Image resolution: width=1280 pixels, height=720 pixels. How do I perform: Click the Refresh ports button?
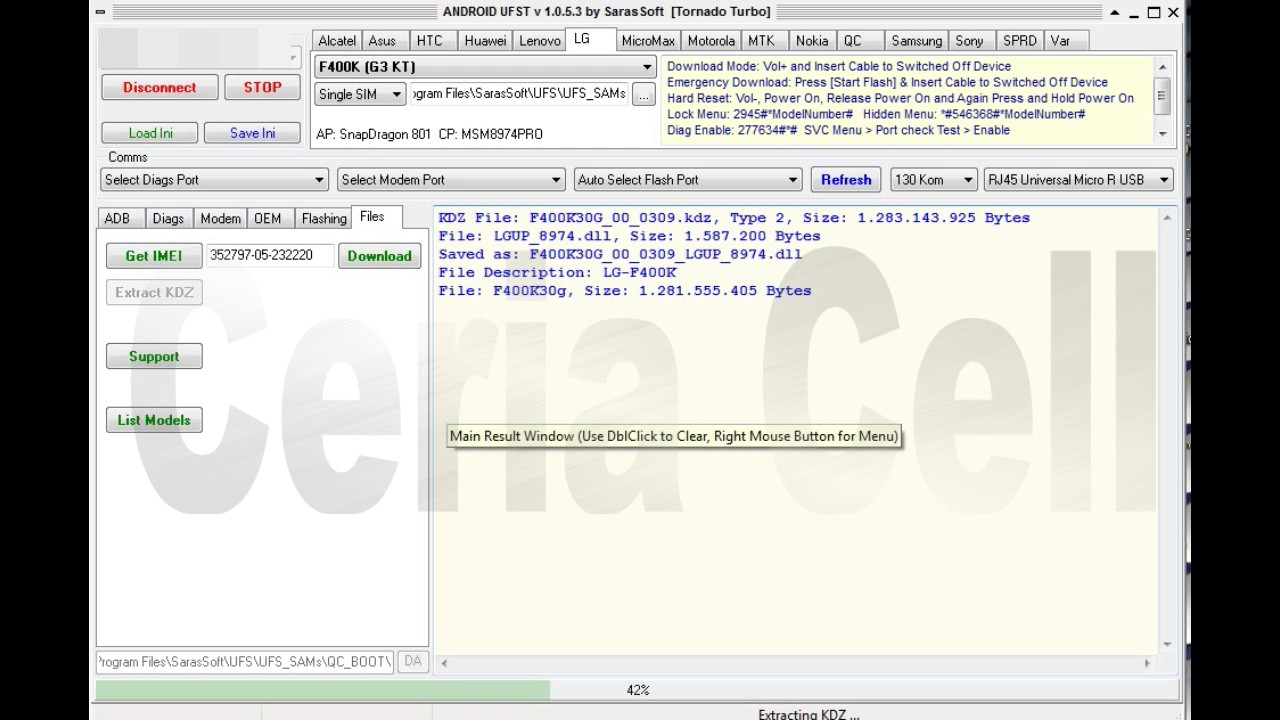(846, 180)
